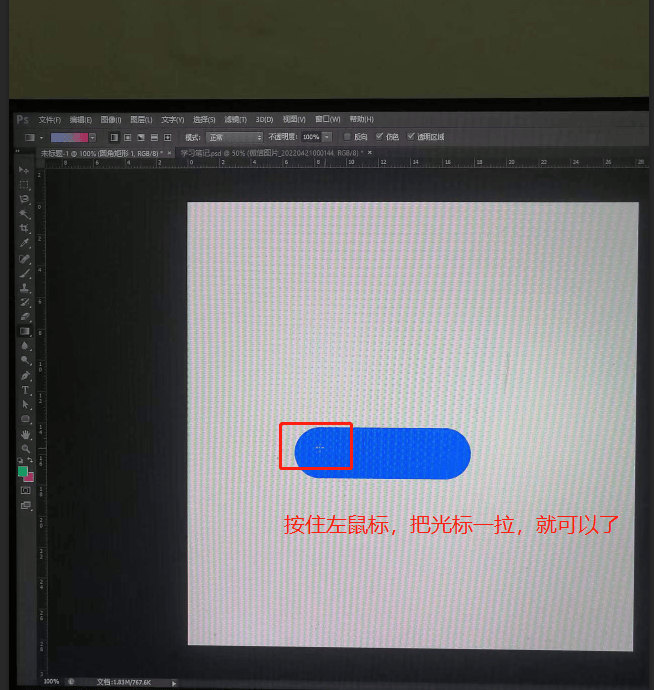
Task: Select the Horizontal Type tool
Action: [25, 389]
